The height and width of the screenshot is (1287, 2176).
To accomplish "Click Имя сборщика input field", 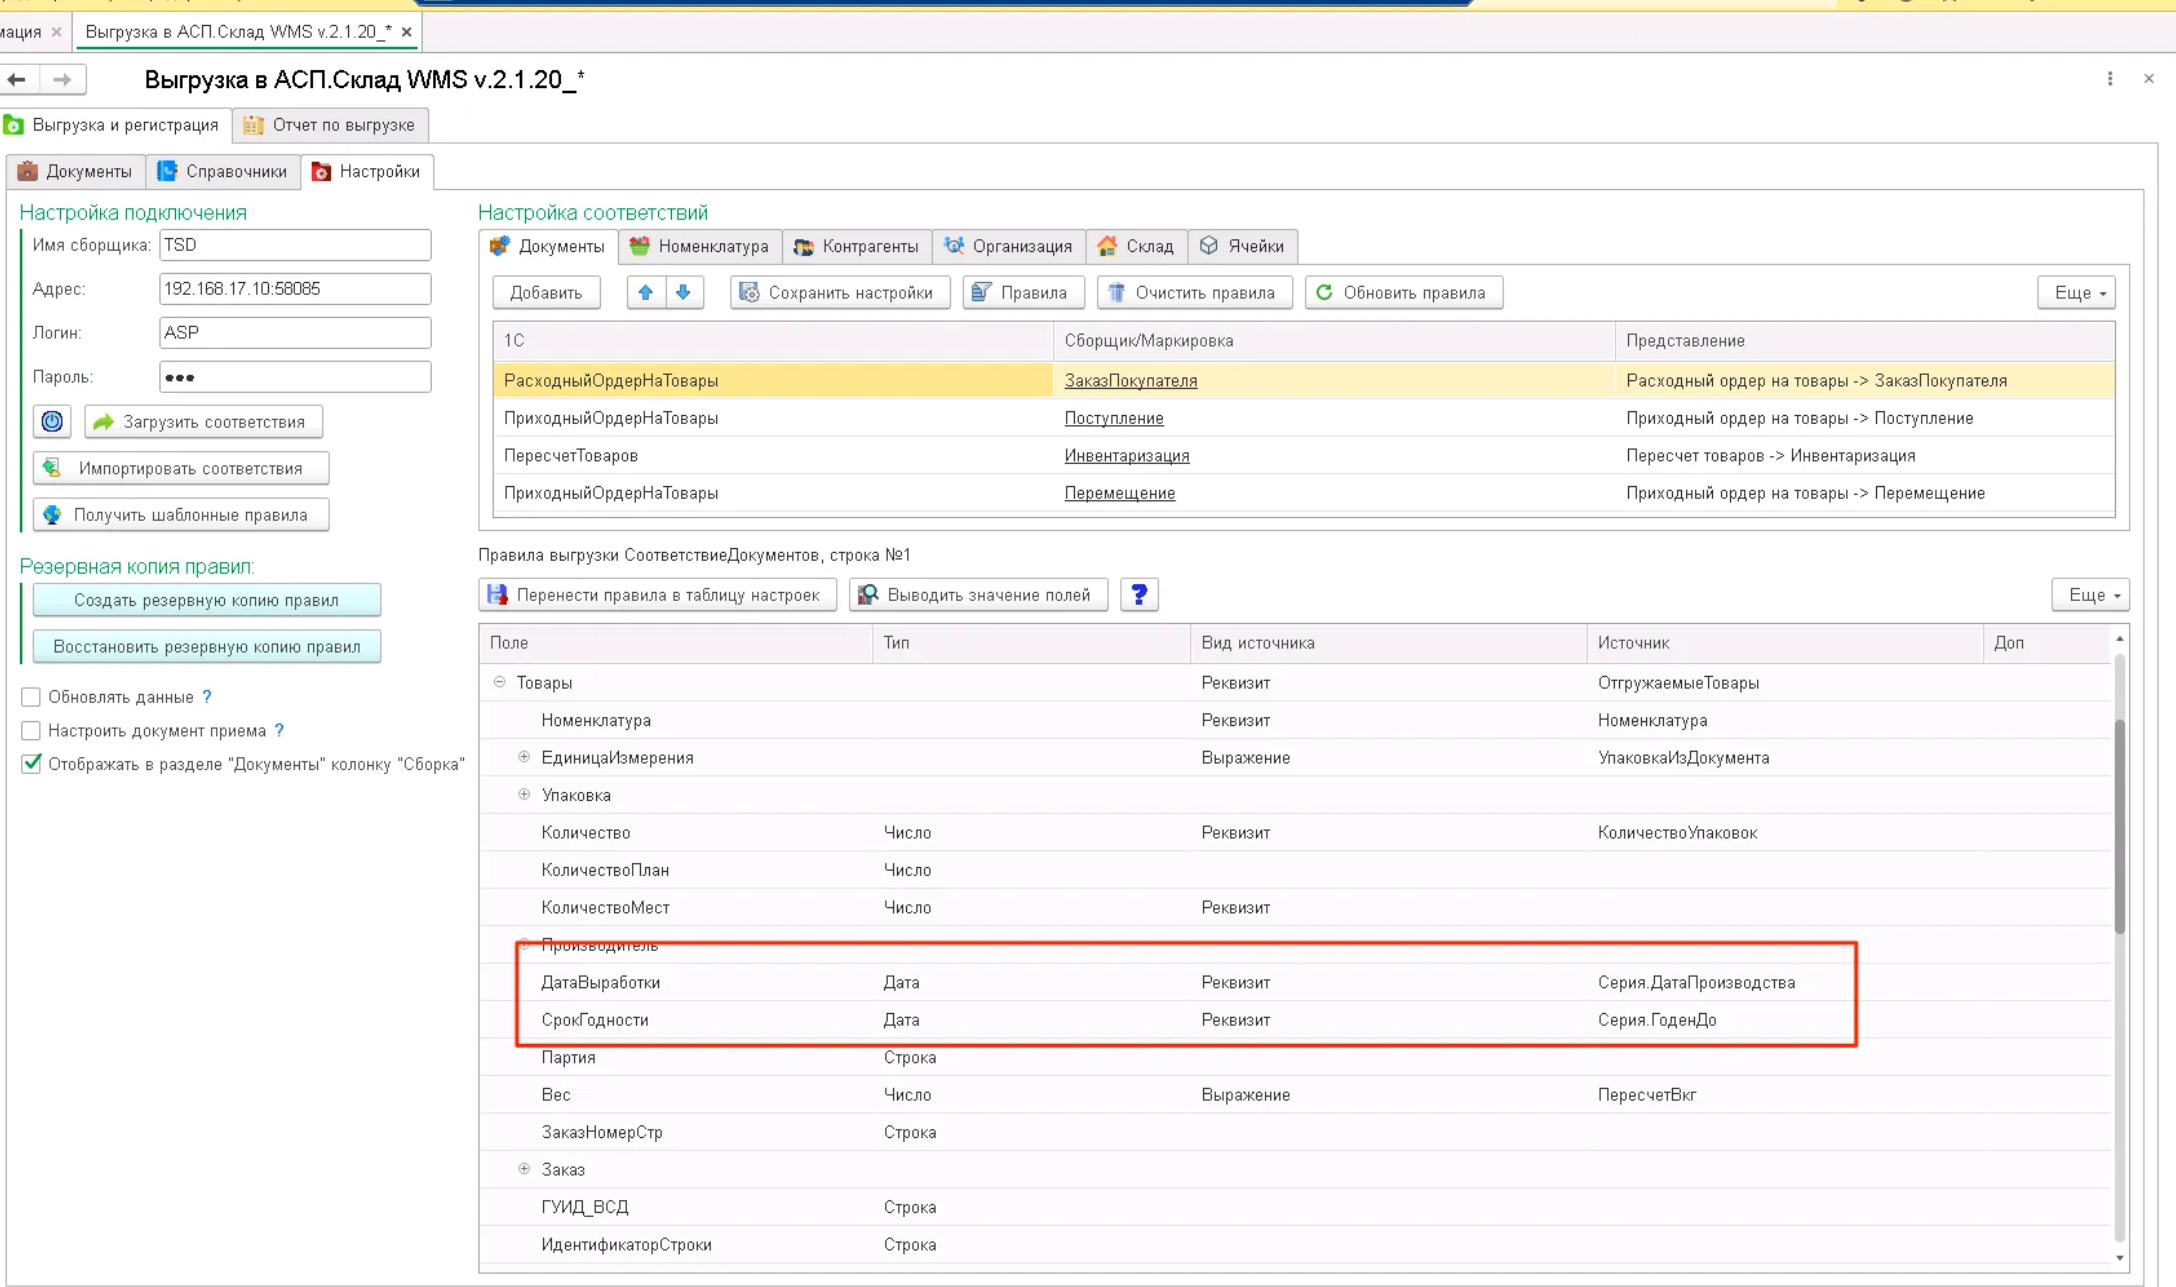I will click(295, 245).
